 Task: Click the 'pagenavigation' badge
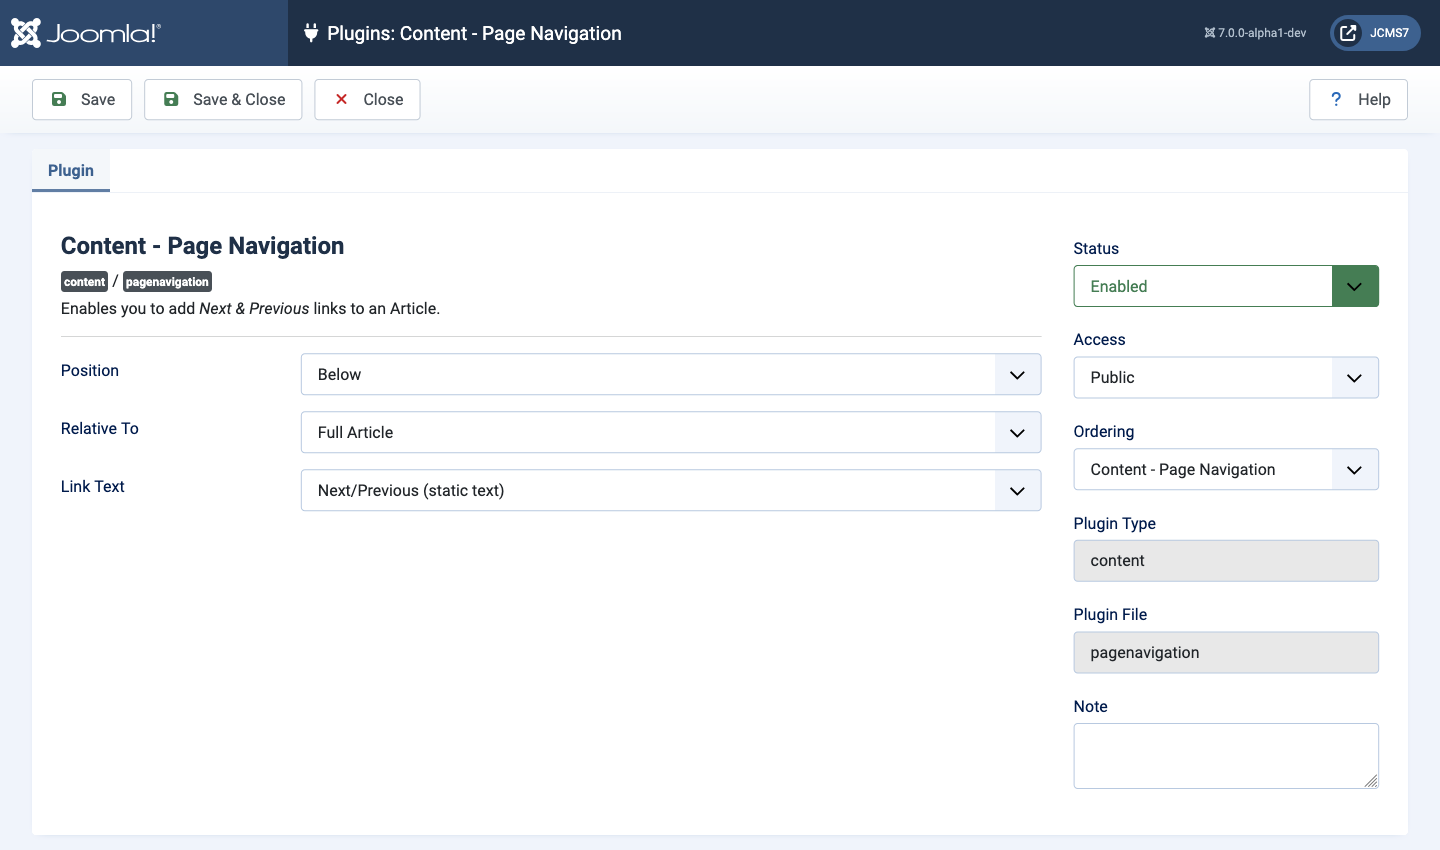tap(167, 282)
